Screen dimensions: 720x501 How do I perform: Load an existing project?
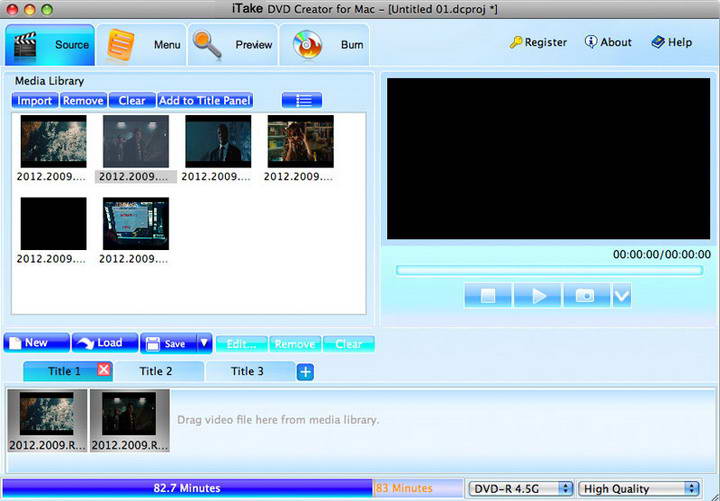tap(105, 343)
